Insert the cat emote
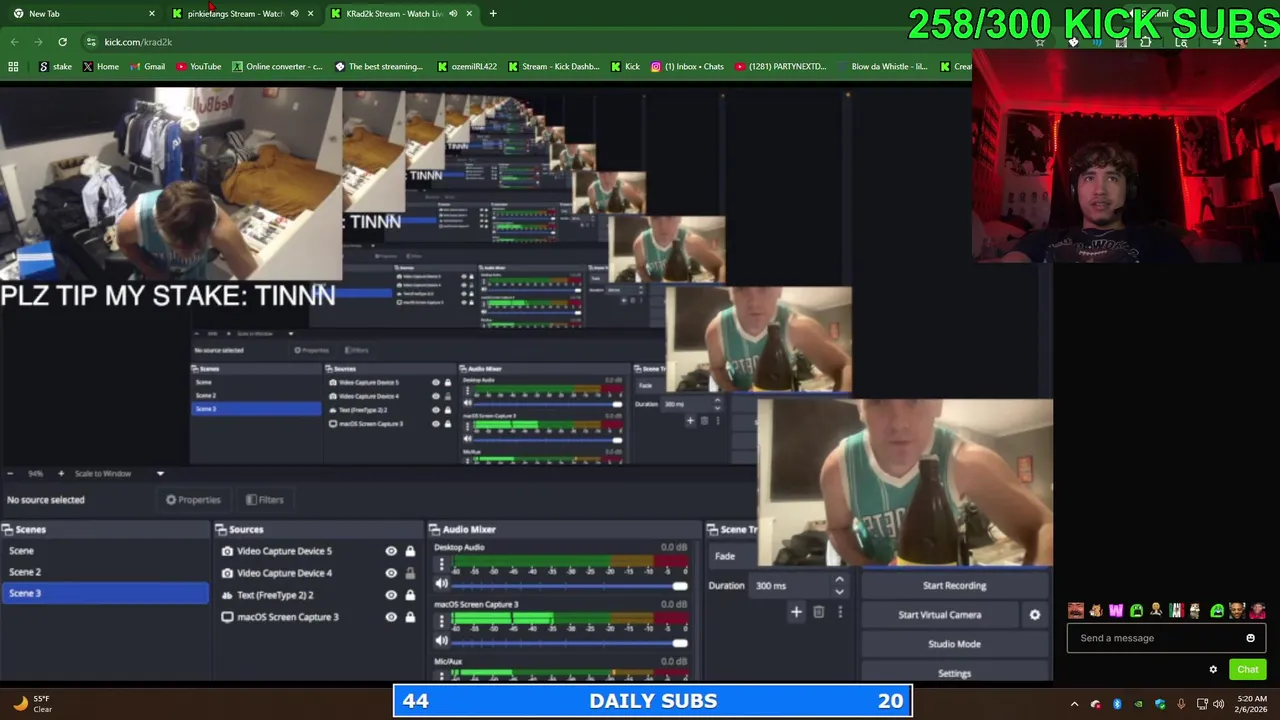Screen dimensions: 1280x720 coord(1096,611)
